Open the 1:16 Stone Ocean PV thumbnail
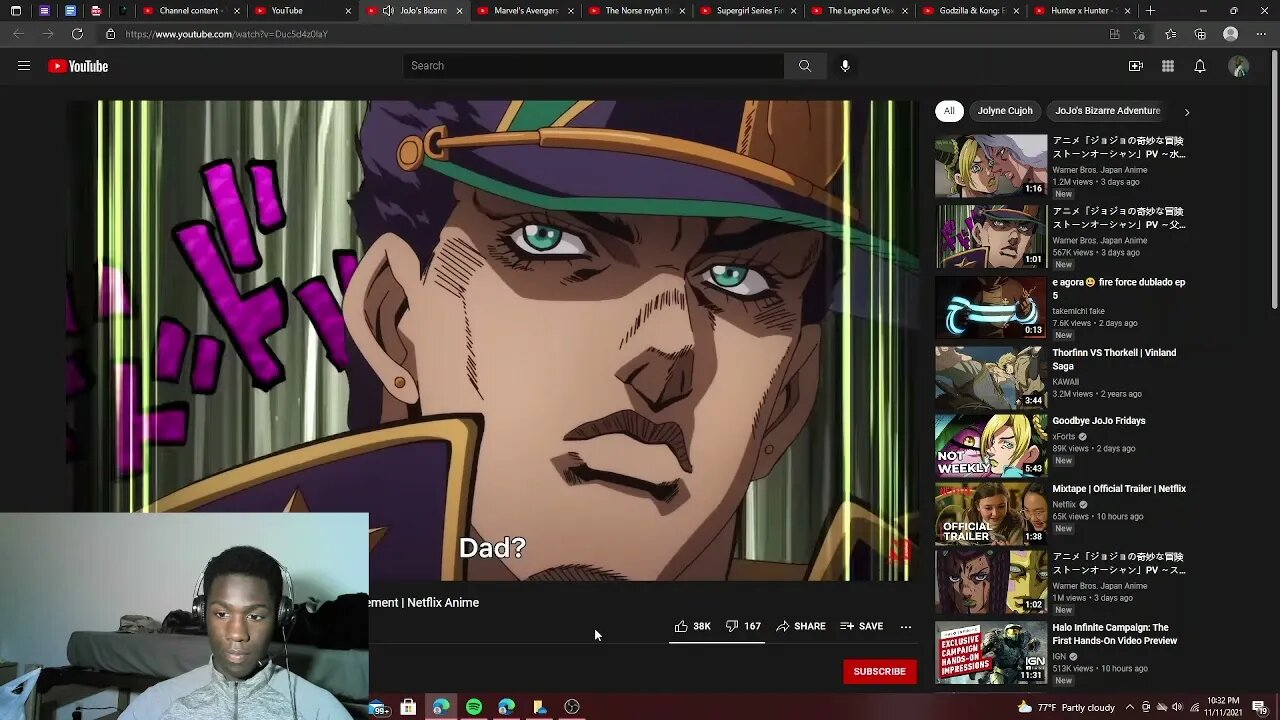The height and width of the screenshot is (720, 1280). click(991, 166)
